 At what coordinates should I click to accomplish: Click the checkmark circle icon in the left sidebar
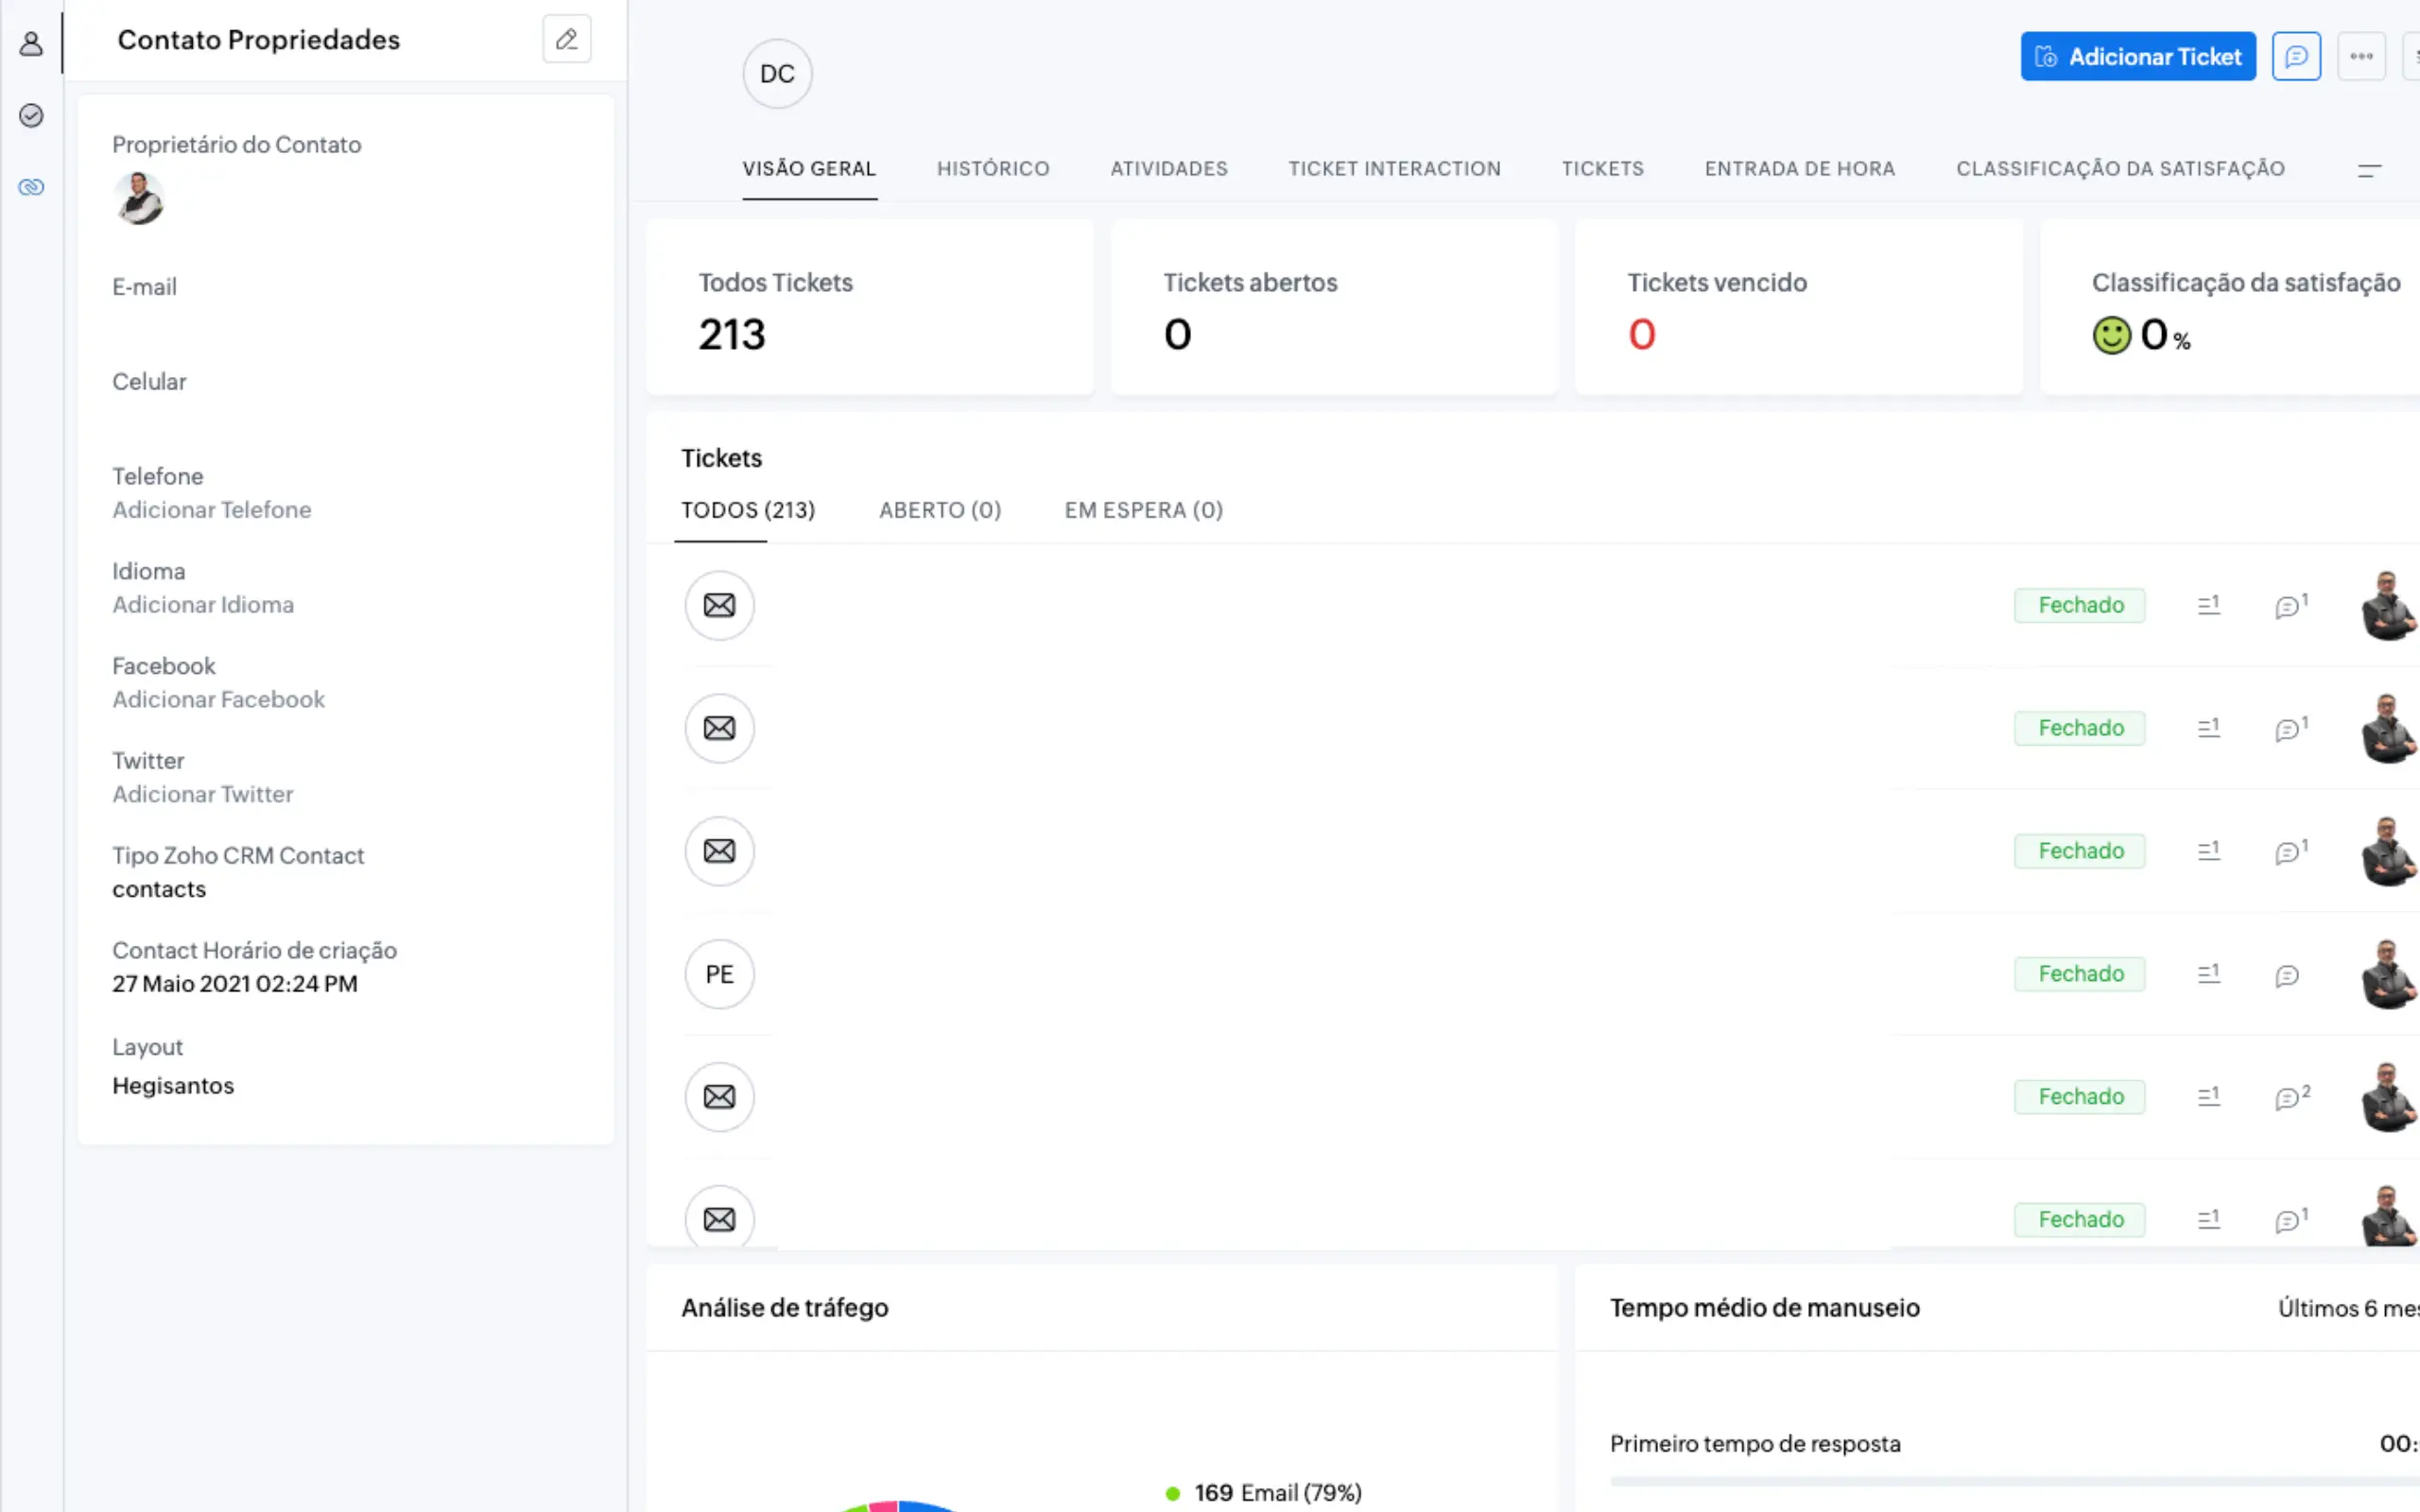pos(31,116)
